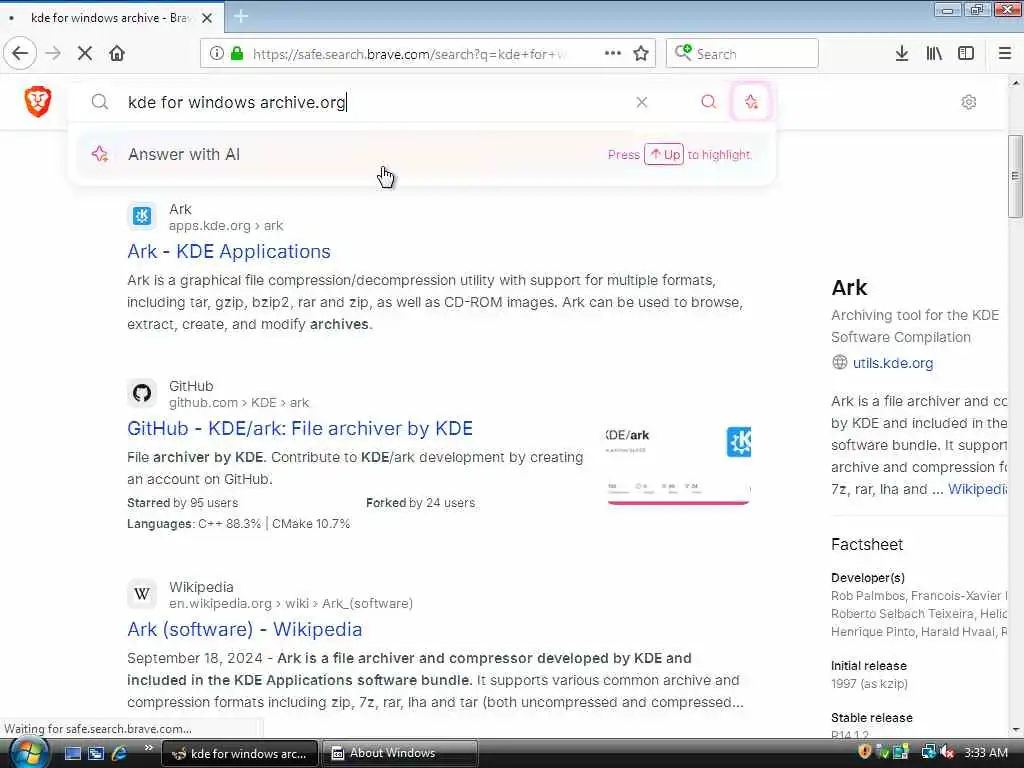Click 'Forked by 24 users' text

point(420,503)
